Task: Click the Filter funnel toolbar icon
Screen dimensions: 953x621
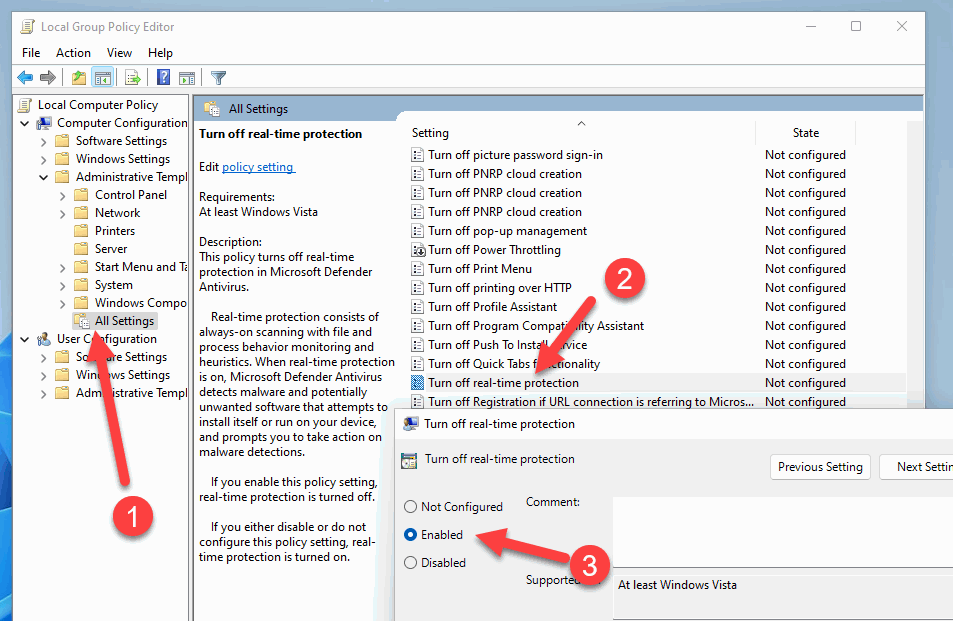Action: coord(218,78)
